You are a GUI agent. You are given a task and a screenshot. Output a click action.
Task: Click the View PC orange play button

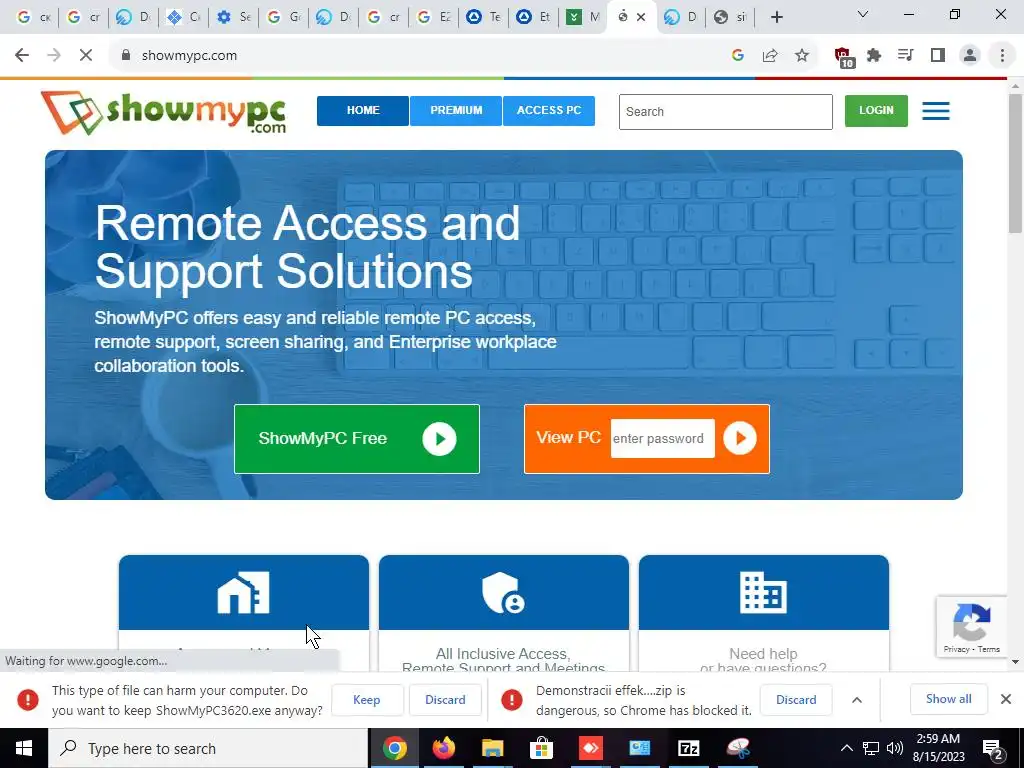point(739,438)
